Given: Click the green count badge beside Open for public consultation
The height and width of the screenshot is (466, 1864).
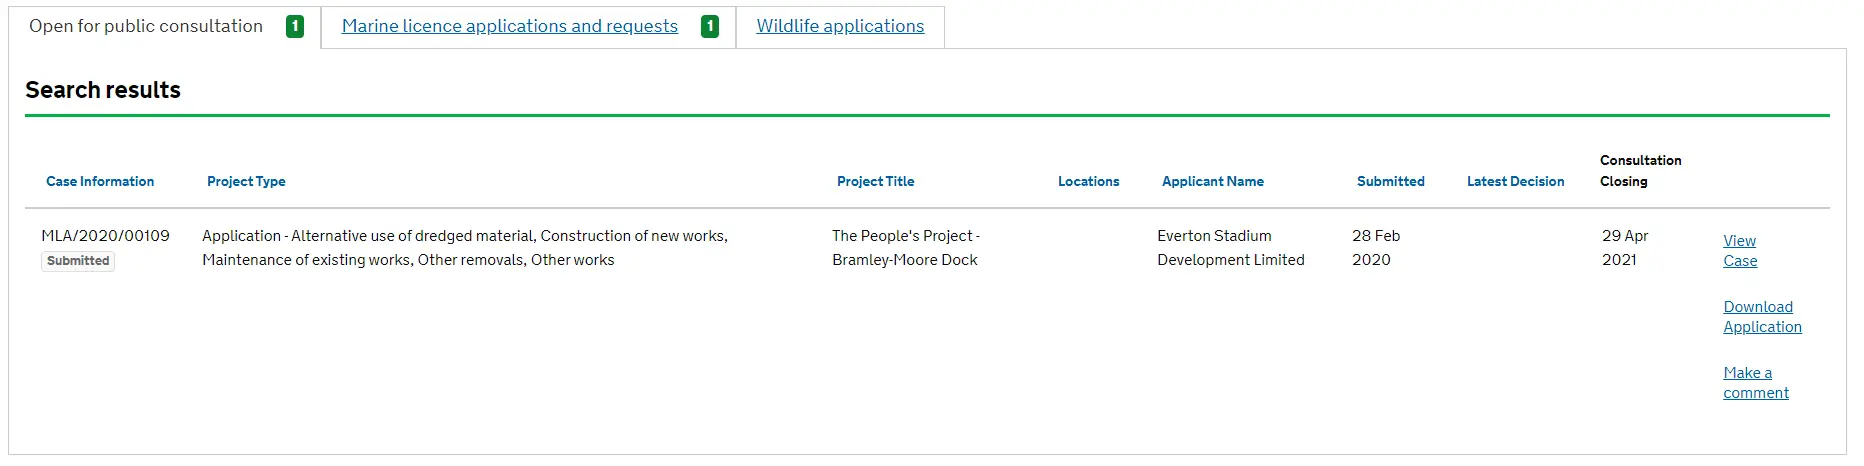Looking at the screenshot, I should tap(295, 27).
